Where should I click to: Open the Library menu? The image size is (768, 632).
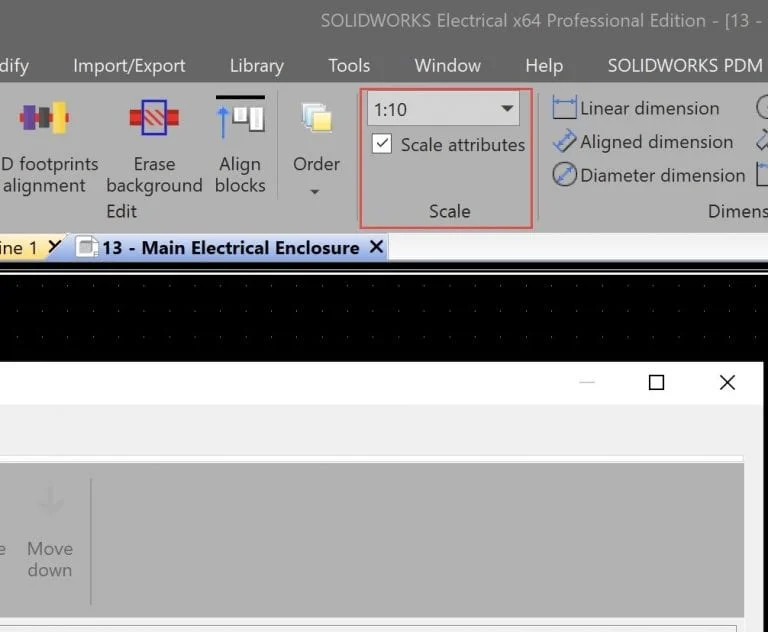click(x=256, y=65)
